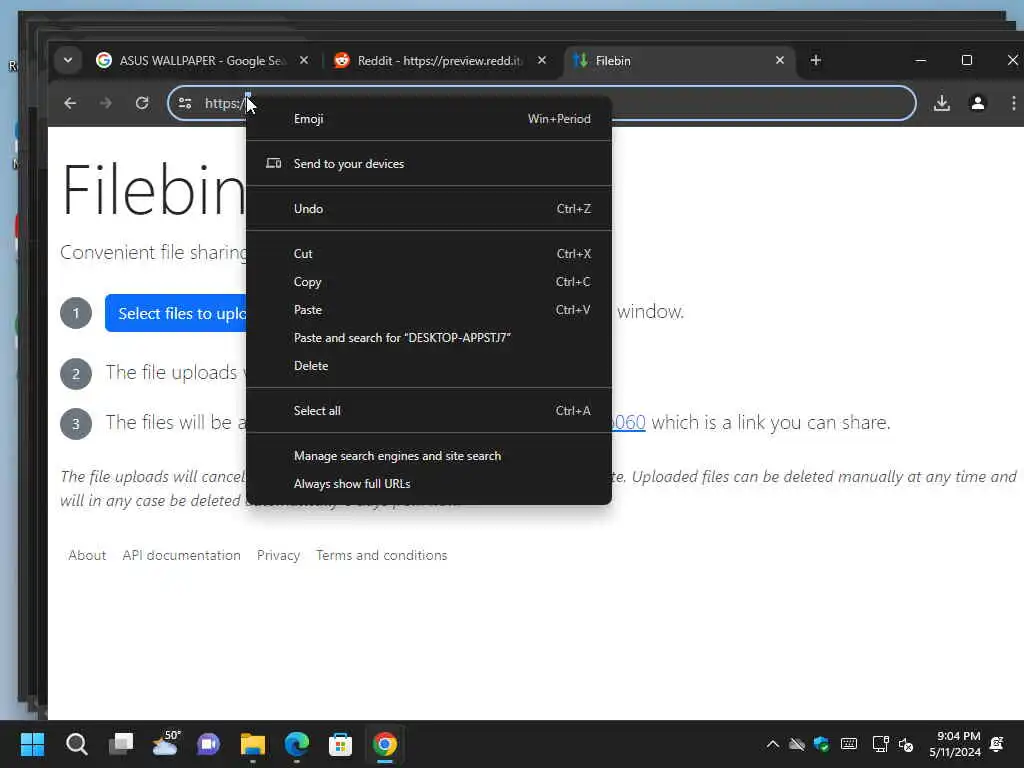Screen dimensions: 1024x768
Task: Close the ASUS WALLPAPER Google Search tab
Action: pyautogui.click(x=304, y=60)
